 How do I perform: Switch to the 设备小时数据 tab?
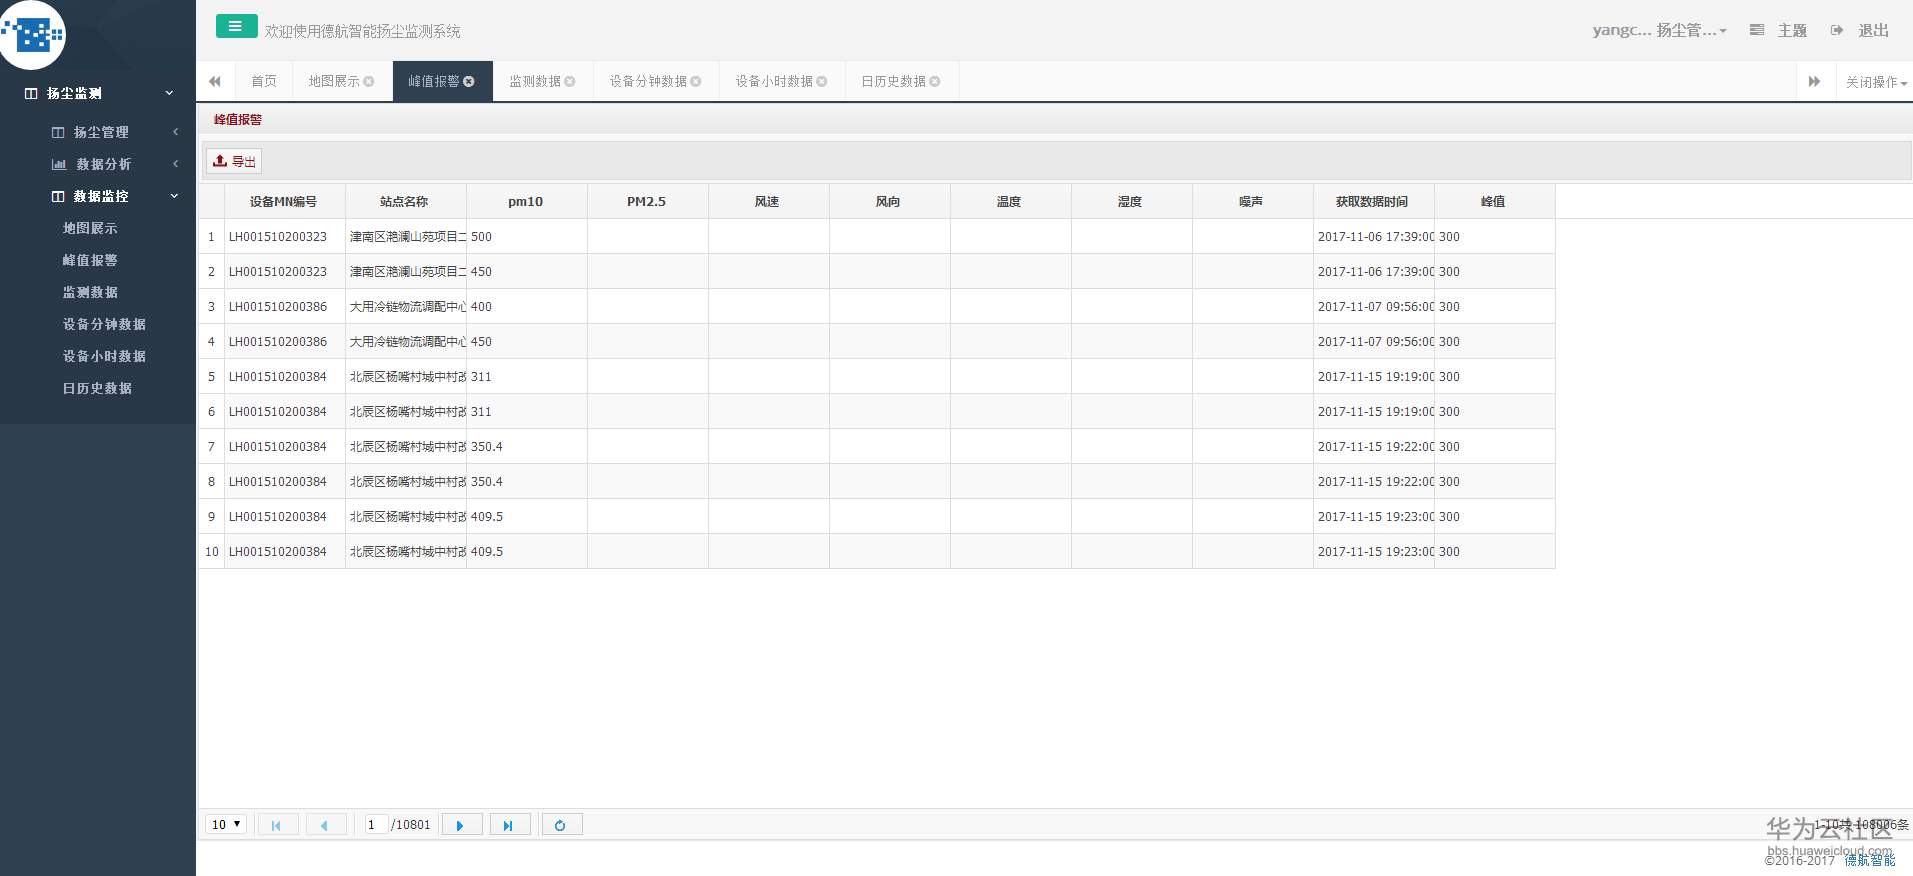pos(774,82)
